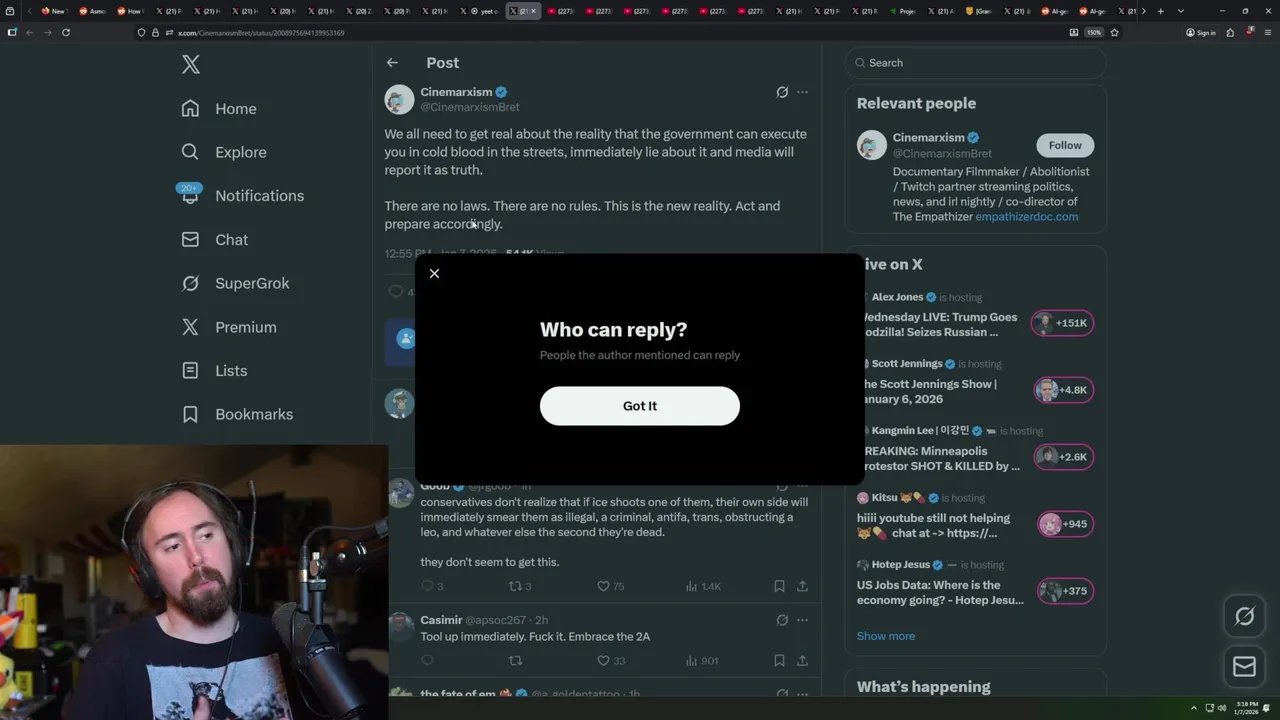The image size is (1280, 720).
Task: Open more options on Cinemarxism post
Action: [x=802, y=92]
